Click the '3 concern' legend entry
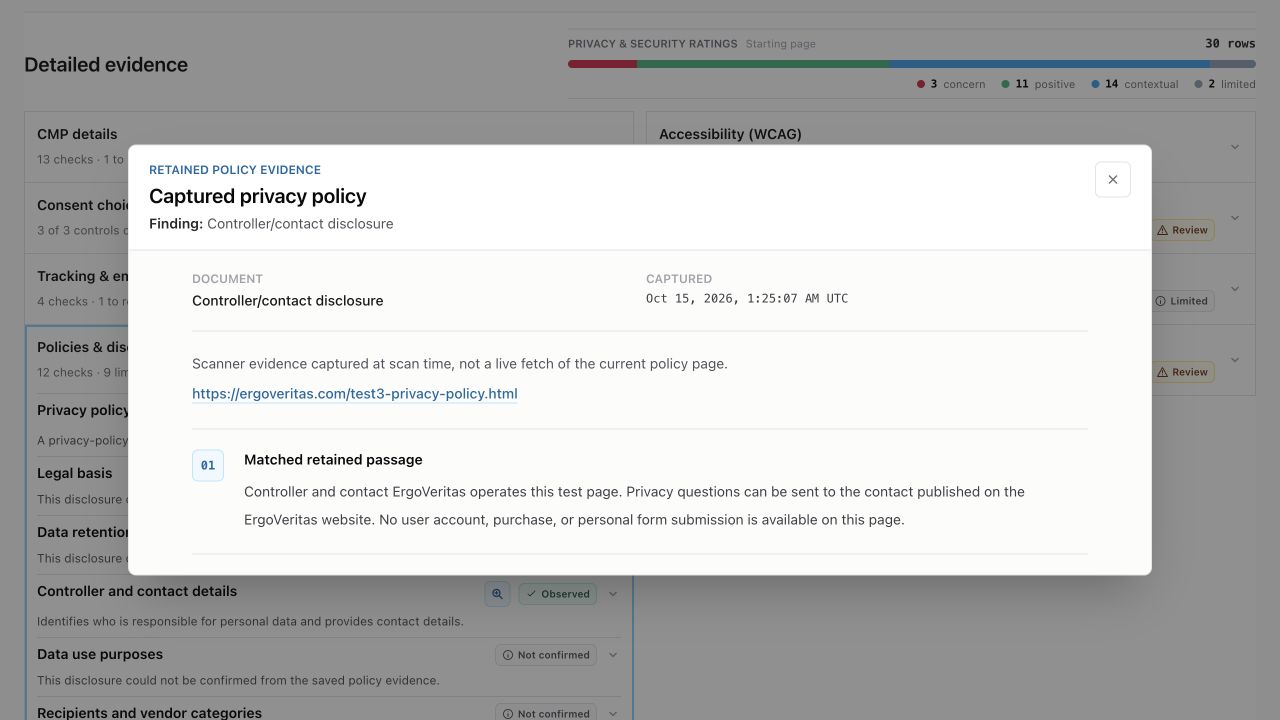 (951, 84)
